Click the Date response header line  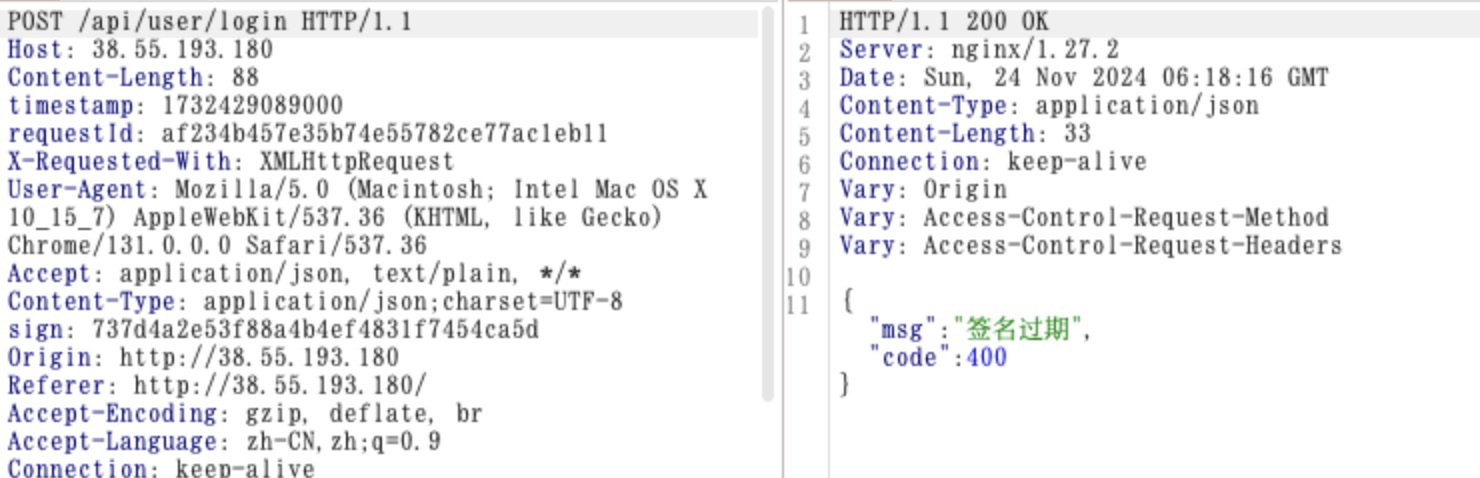click(x=1083, y=77)
